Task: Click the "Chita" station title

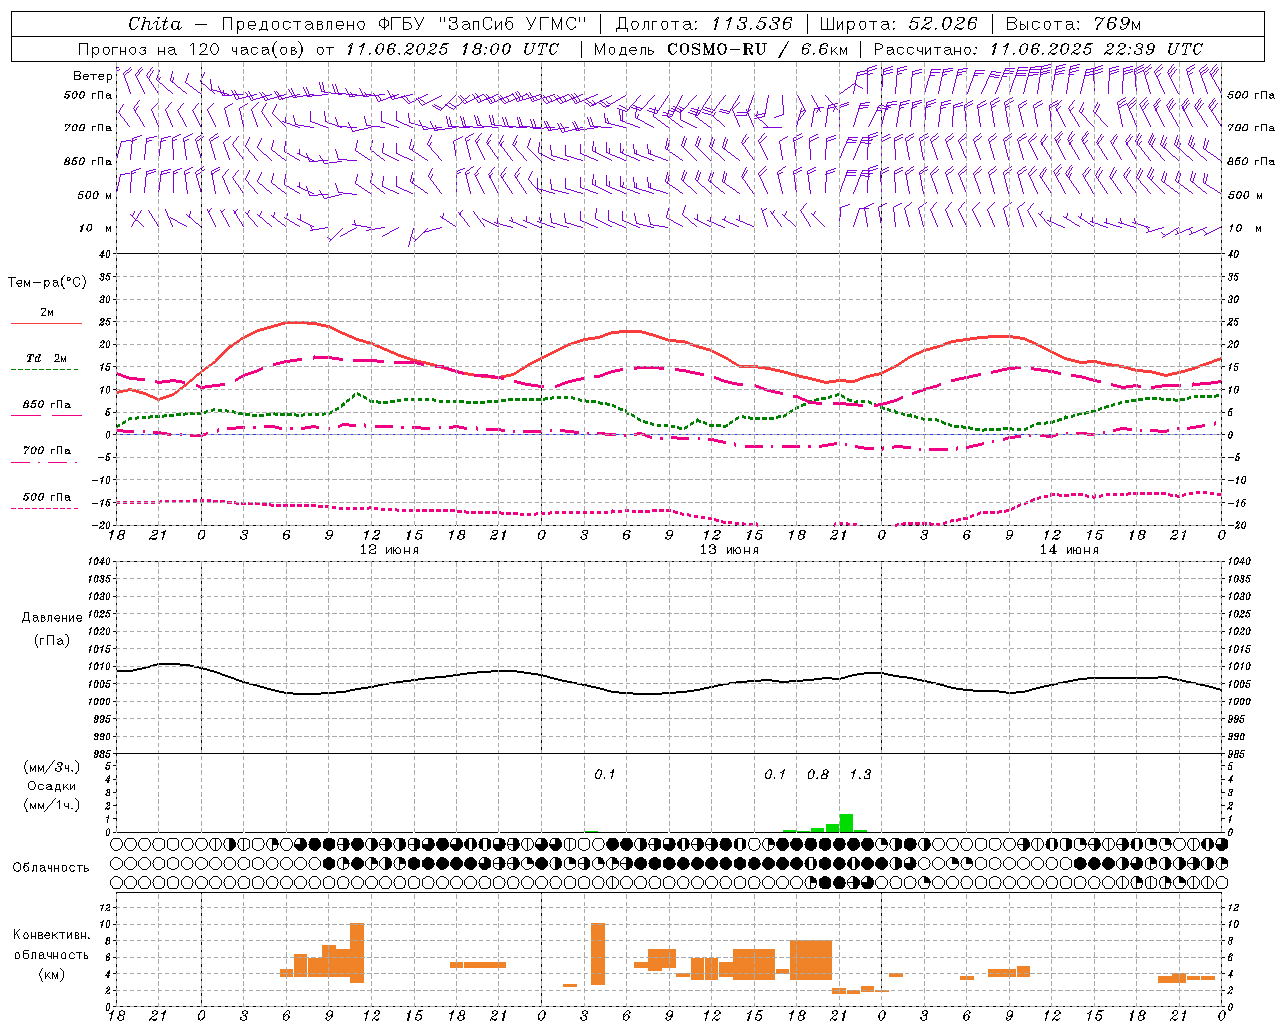Action: tap(155, 23)
